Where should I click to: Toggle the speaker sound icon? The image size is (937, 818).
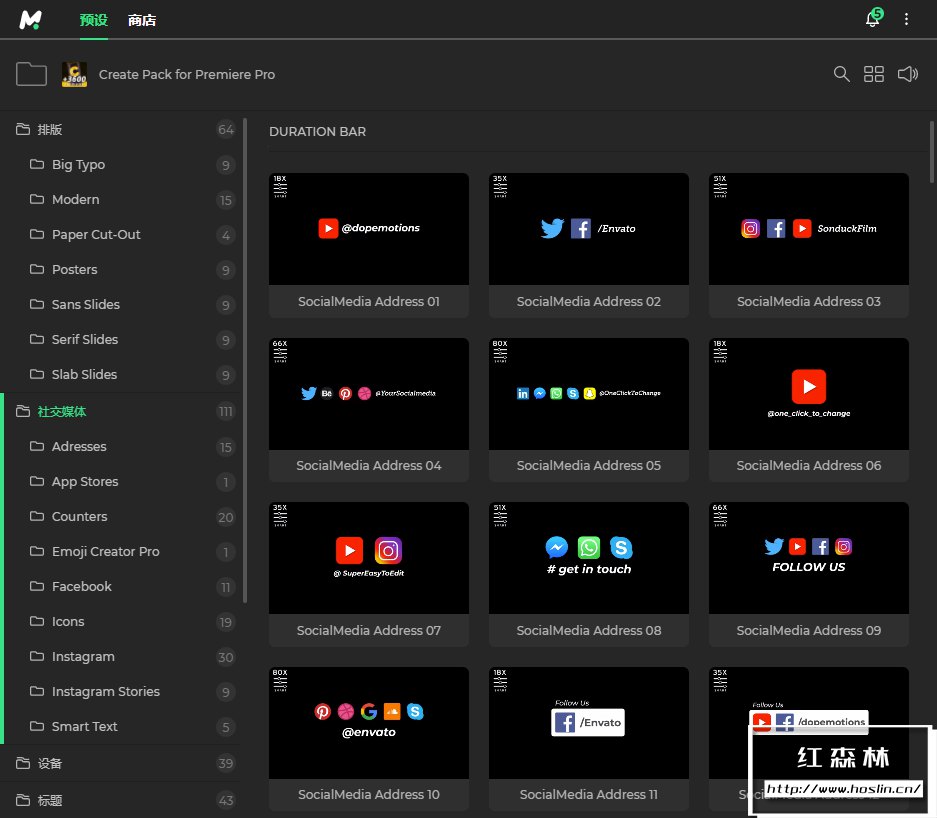(x=907, y=74)
